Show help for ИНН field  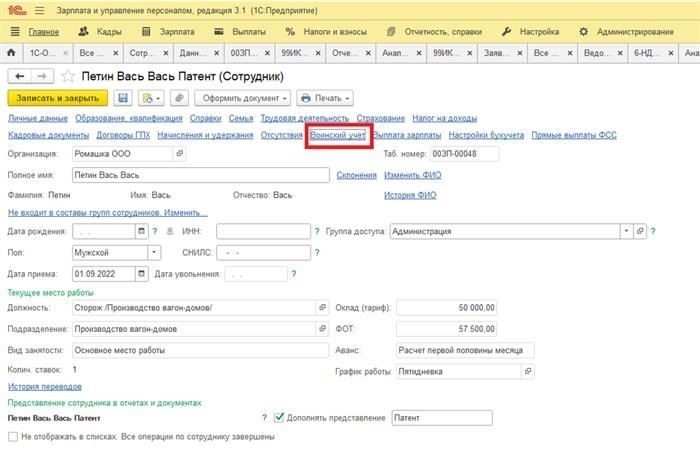317,231
